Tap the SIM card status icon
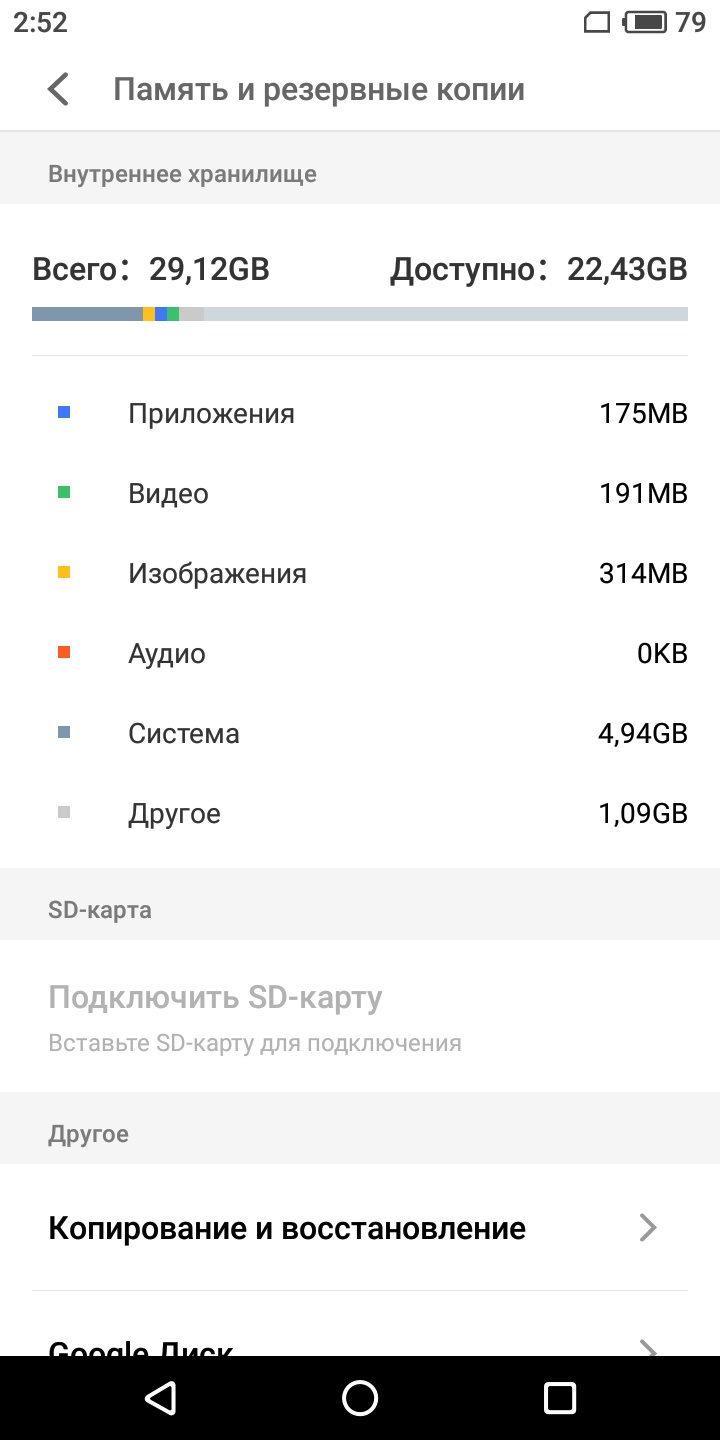This screenshot has height=1440, width=720. click(x=597, y=22)
